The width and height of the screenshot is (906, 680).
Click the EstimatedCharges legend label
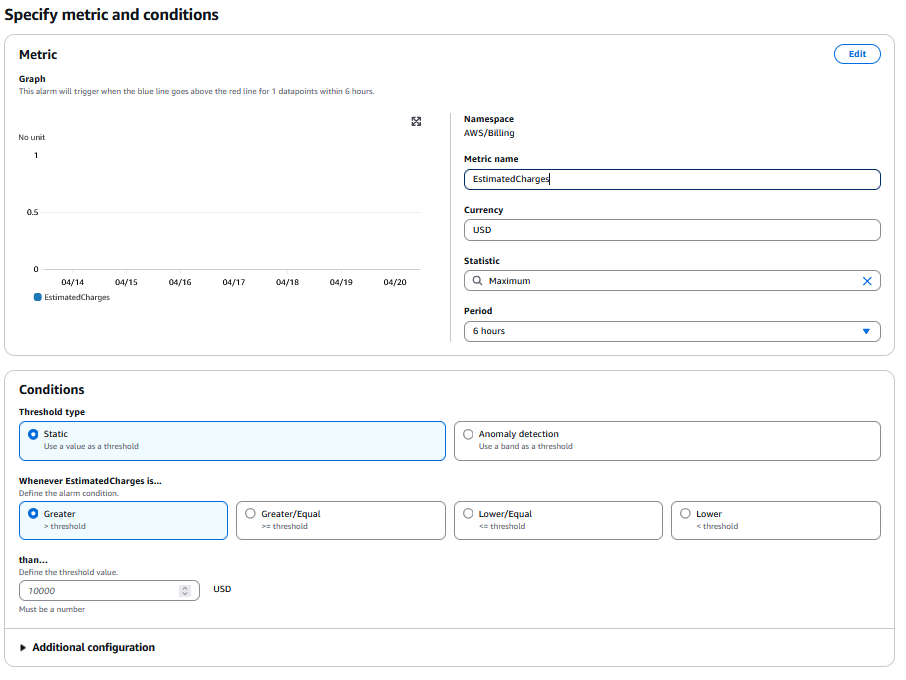tap(77, 297)
